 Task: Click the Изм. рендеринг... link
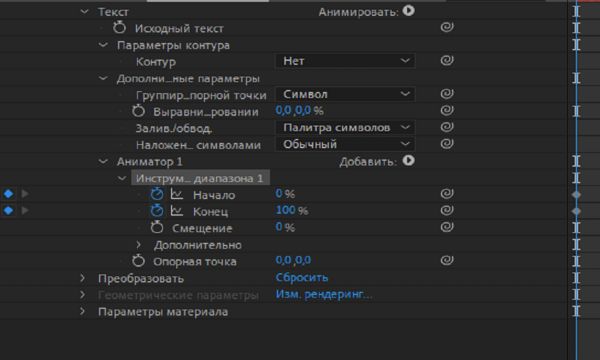pyautogui.click(x=324, y=295)
